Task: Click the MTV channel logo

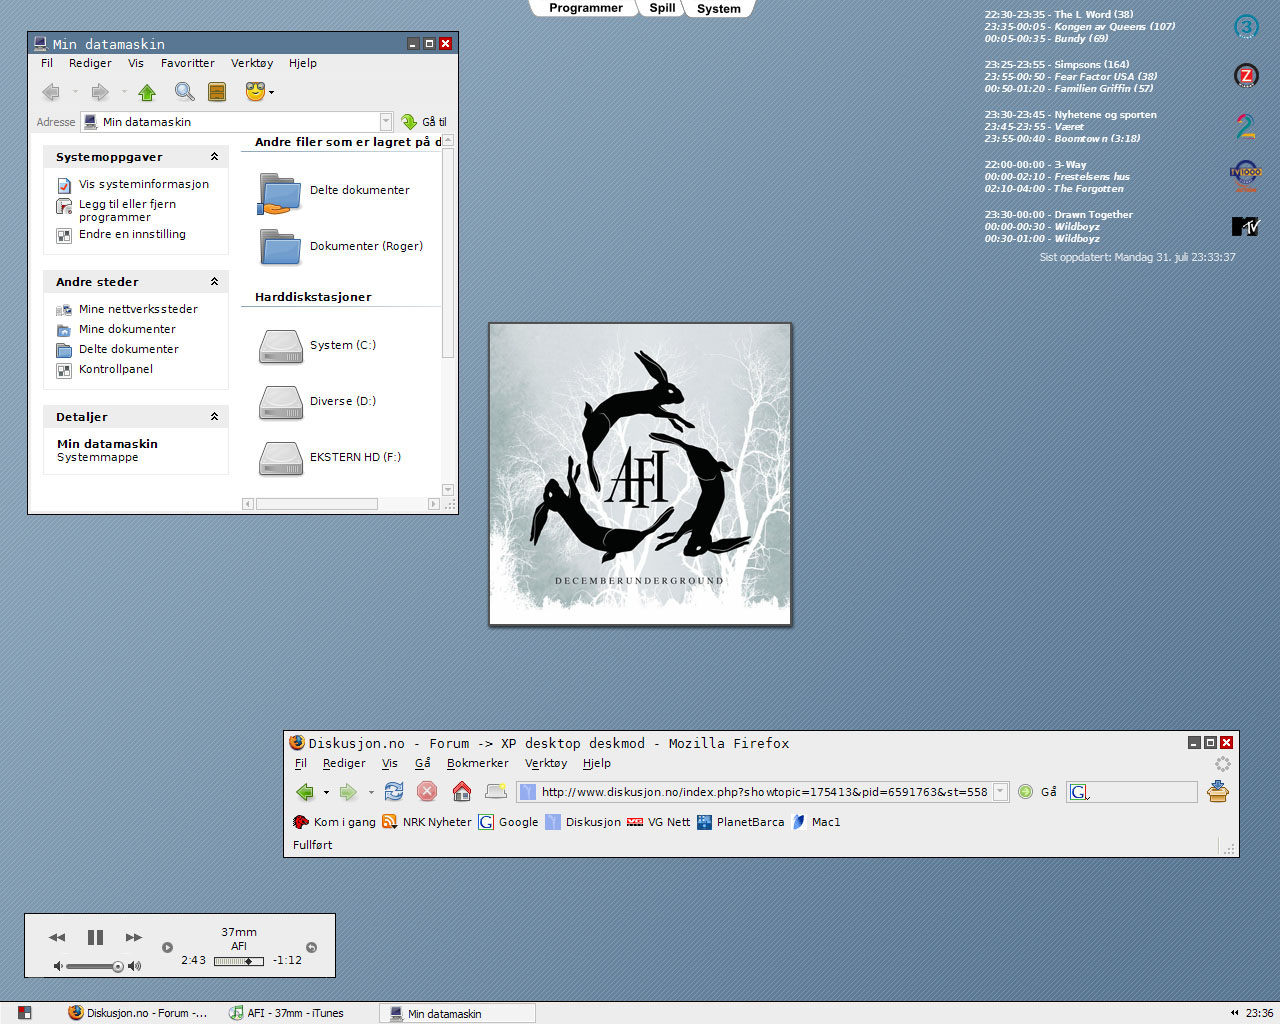Action: pos(1246,226)
